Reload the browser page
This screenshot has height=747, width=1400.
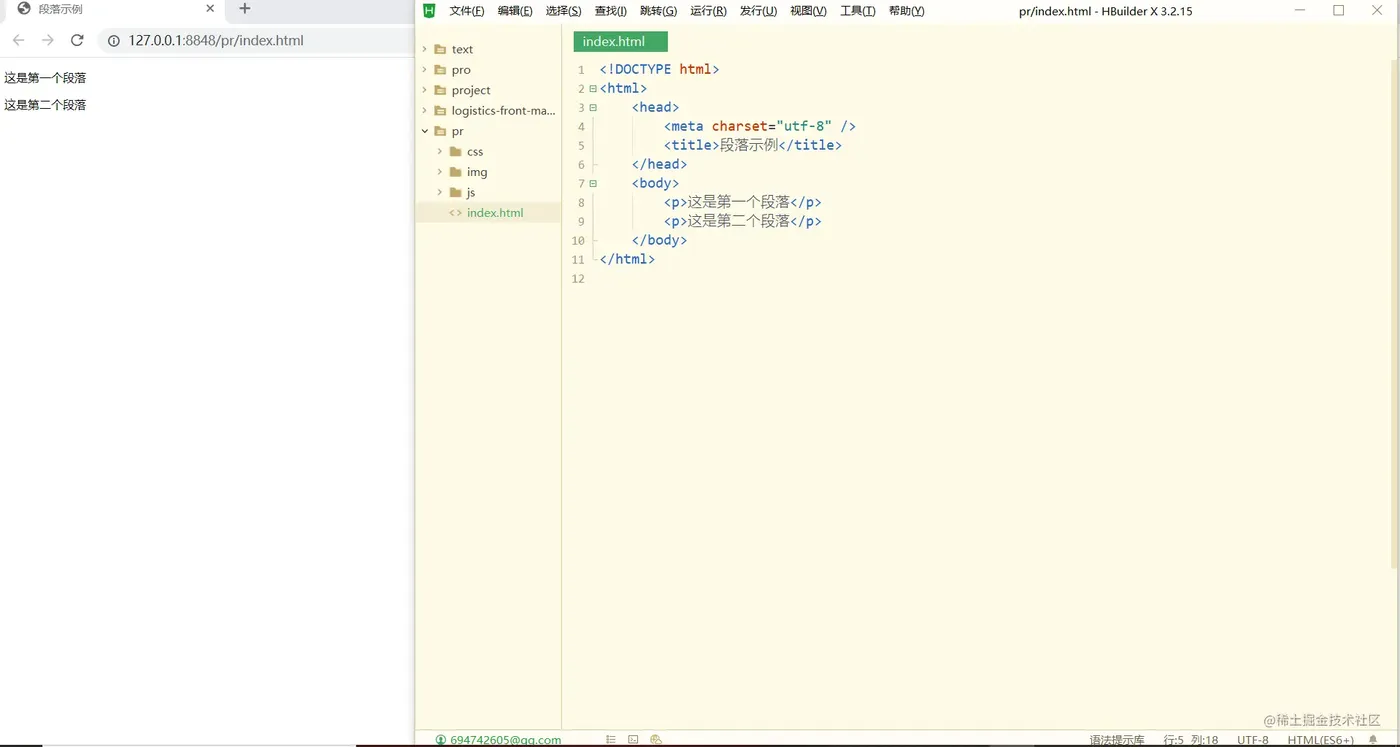[77, 41]
